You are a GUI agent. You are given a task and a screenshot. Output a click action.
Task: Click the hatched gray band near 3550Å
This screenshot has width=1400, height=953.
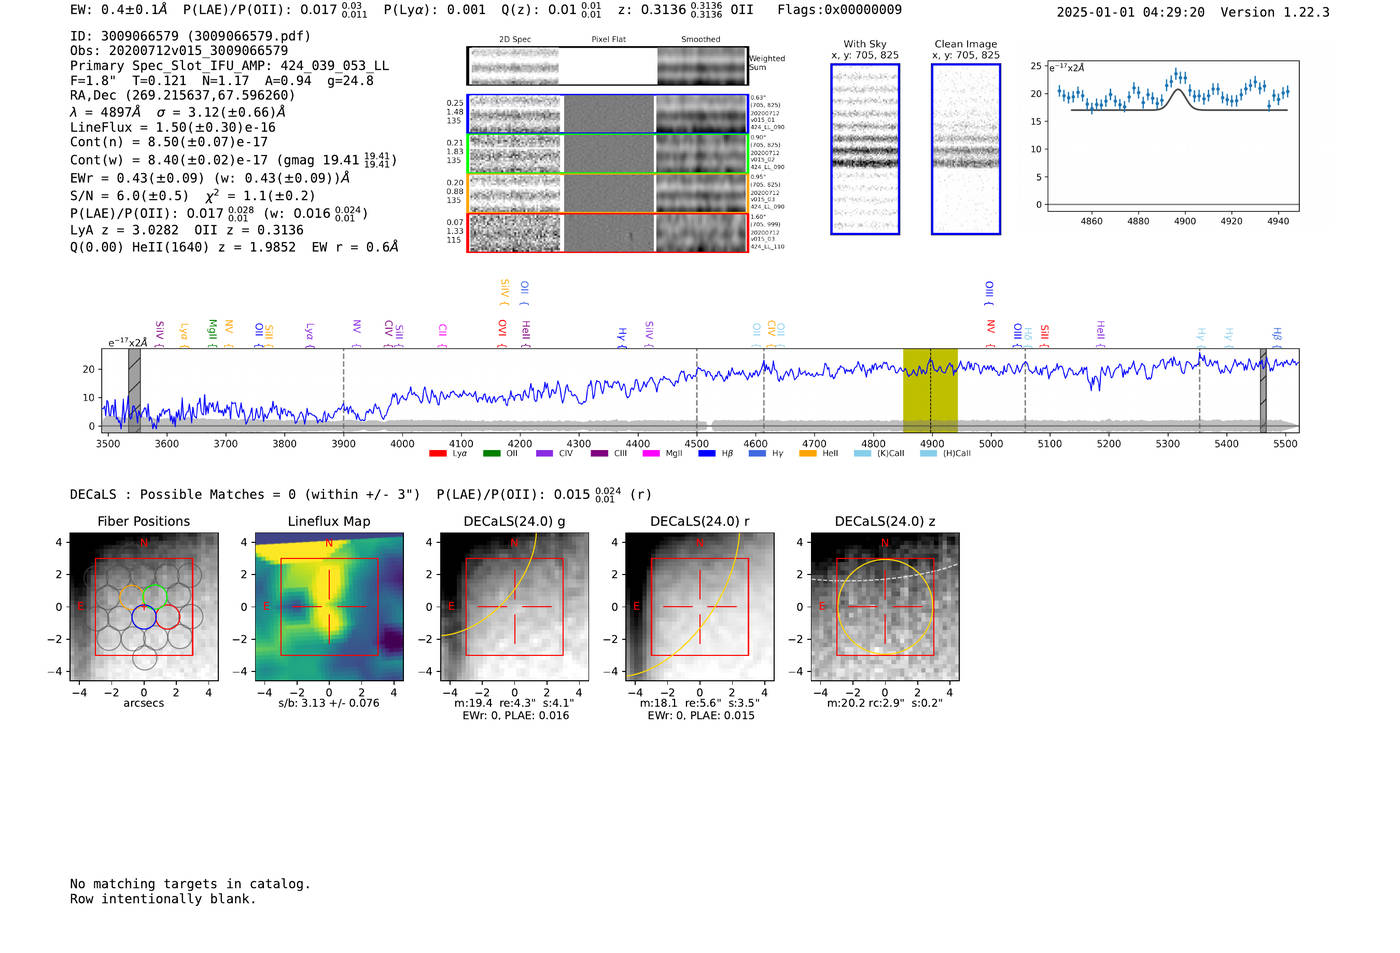(x=134, y=390)
